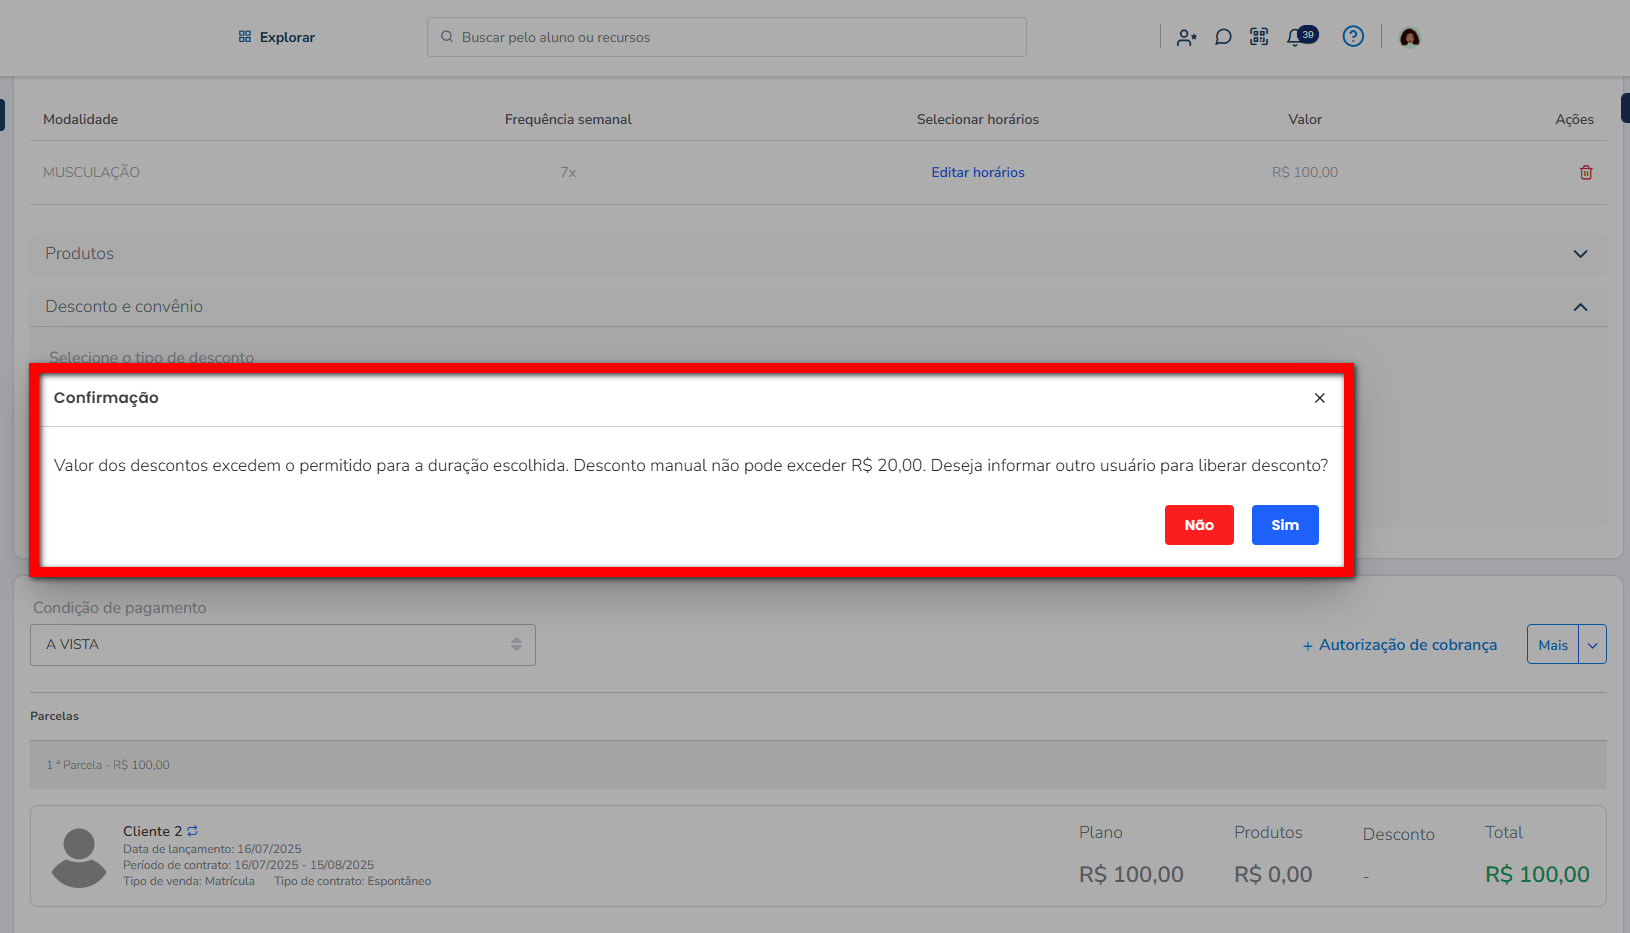Collapse the Desconto e convênio section
Viewport: 1630px width, 933px height.
click(1580, 307)
